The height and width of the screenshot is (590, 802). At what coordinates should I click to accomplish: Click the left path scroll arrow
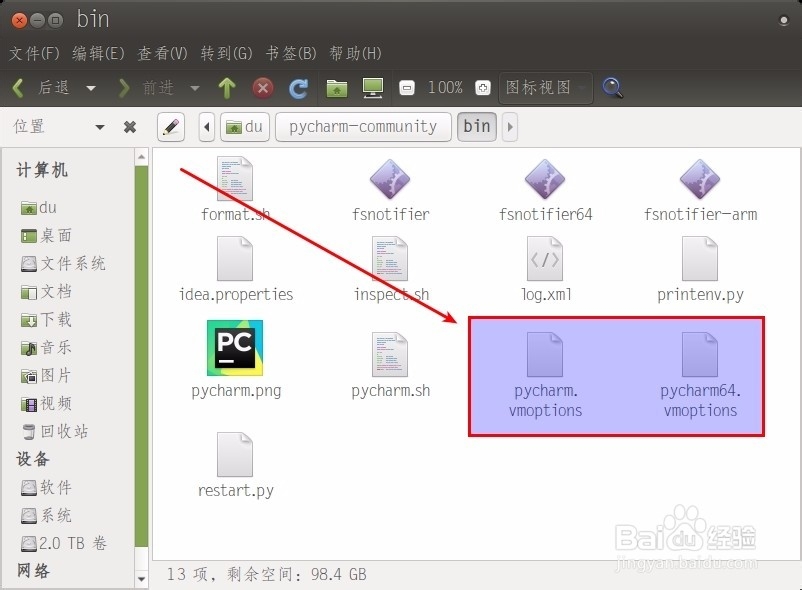(207, 127)
